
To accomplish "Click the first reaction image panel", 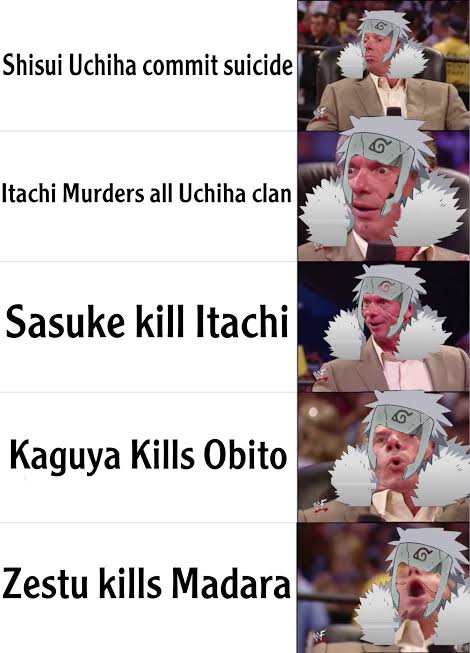I will pyautogui.click(x=383, y=65).
